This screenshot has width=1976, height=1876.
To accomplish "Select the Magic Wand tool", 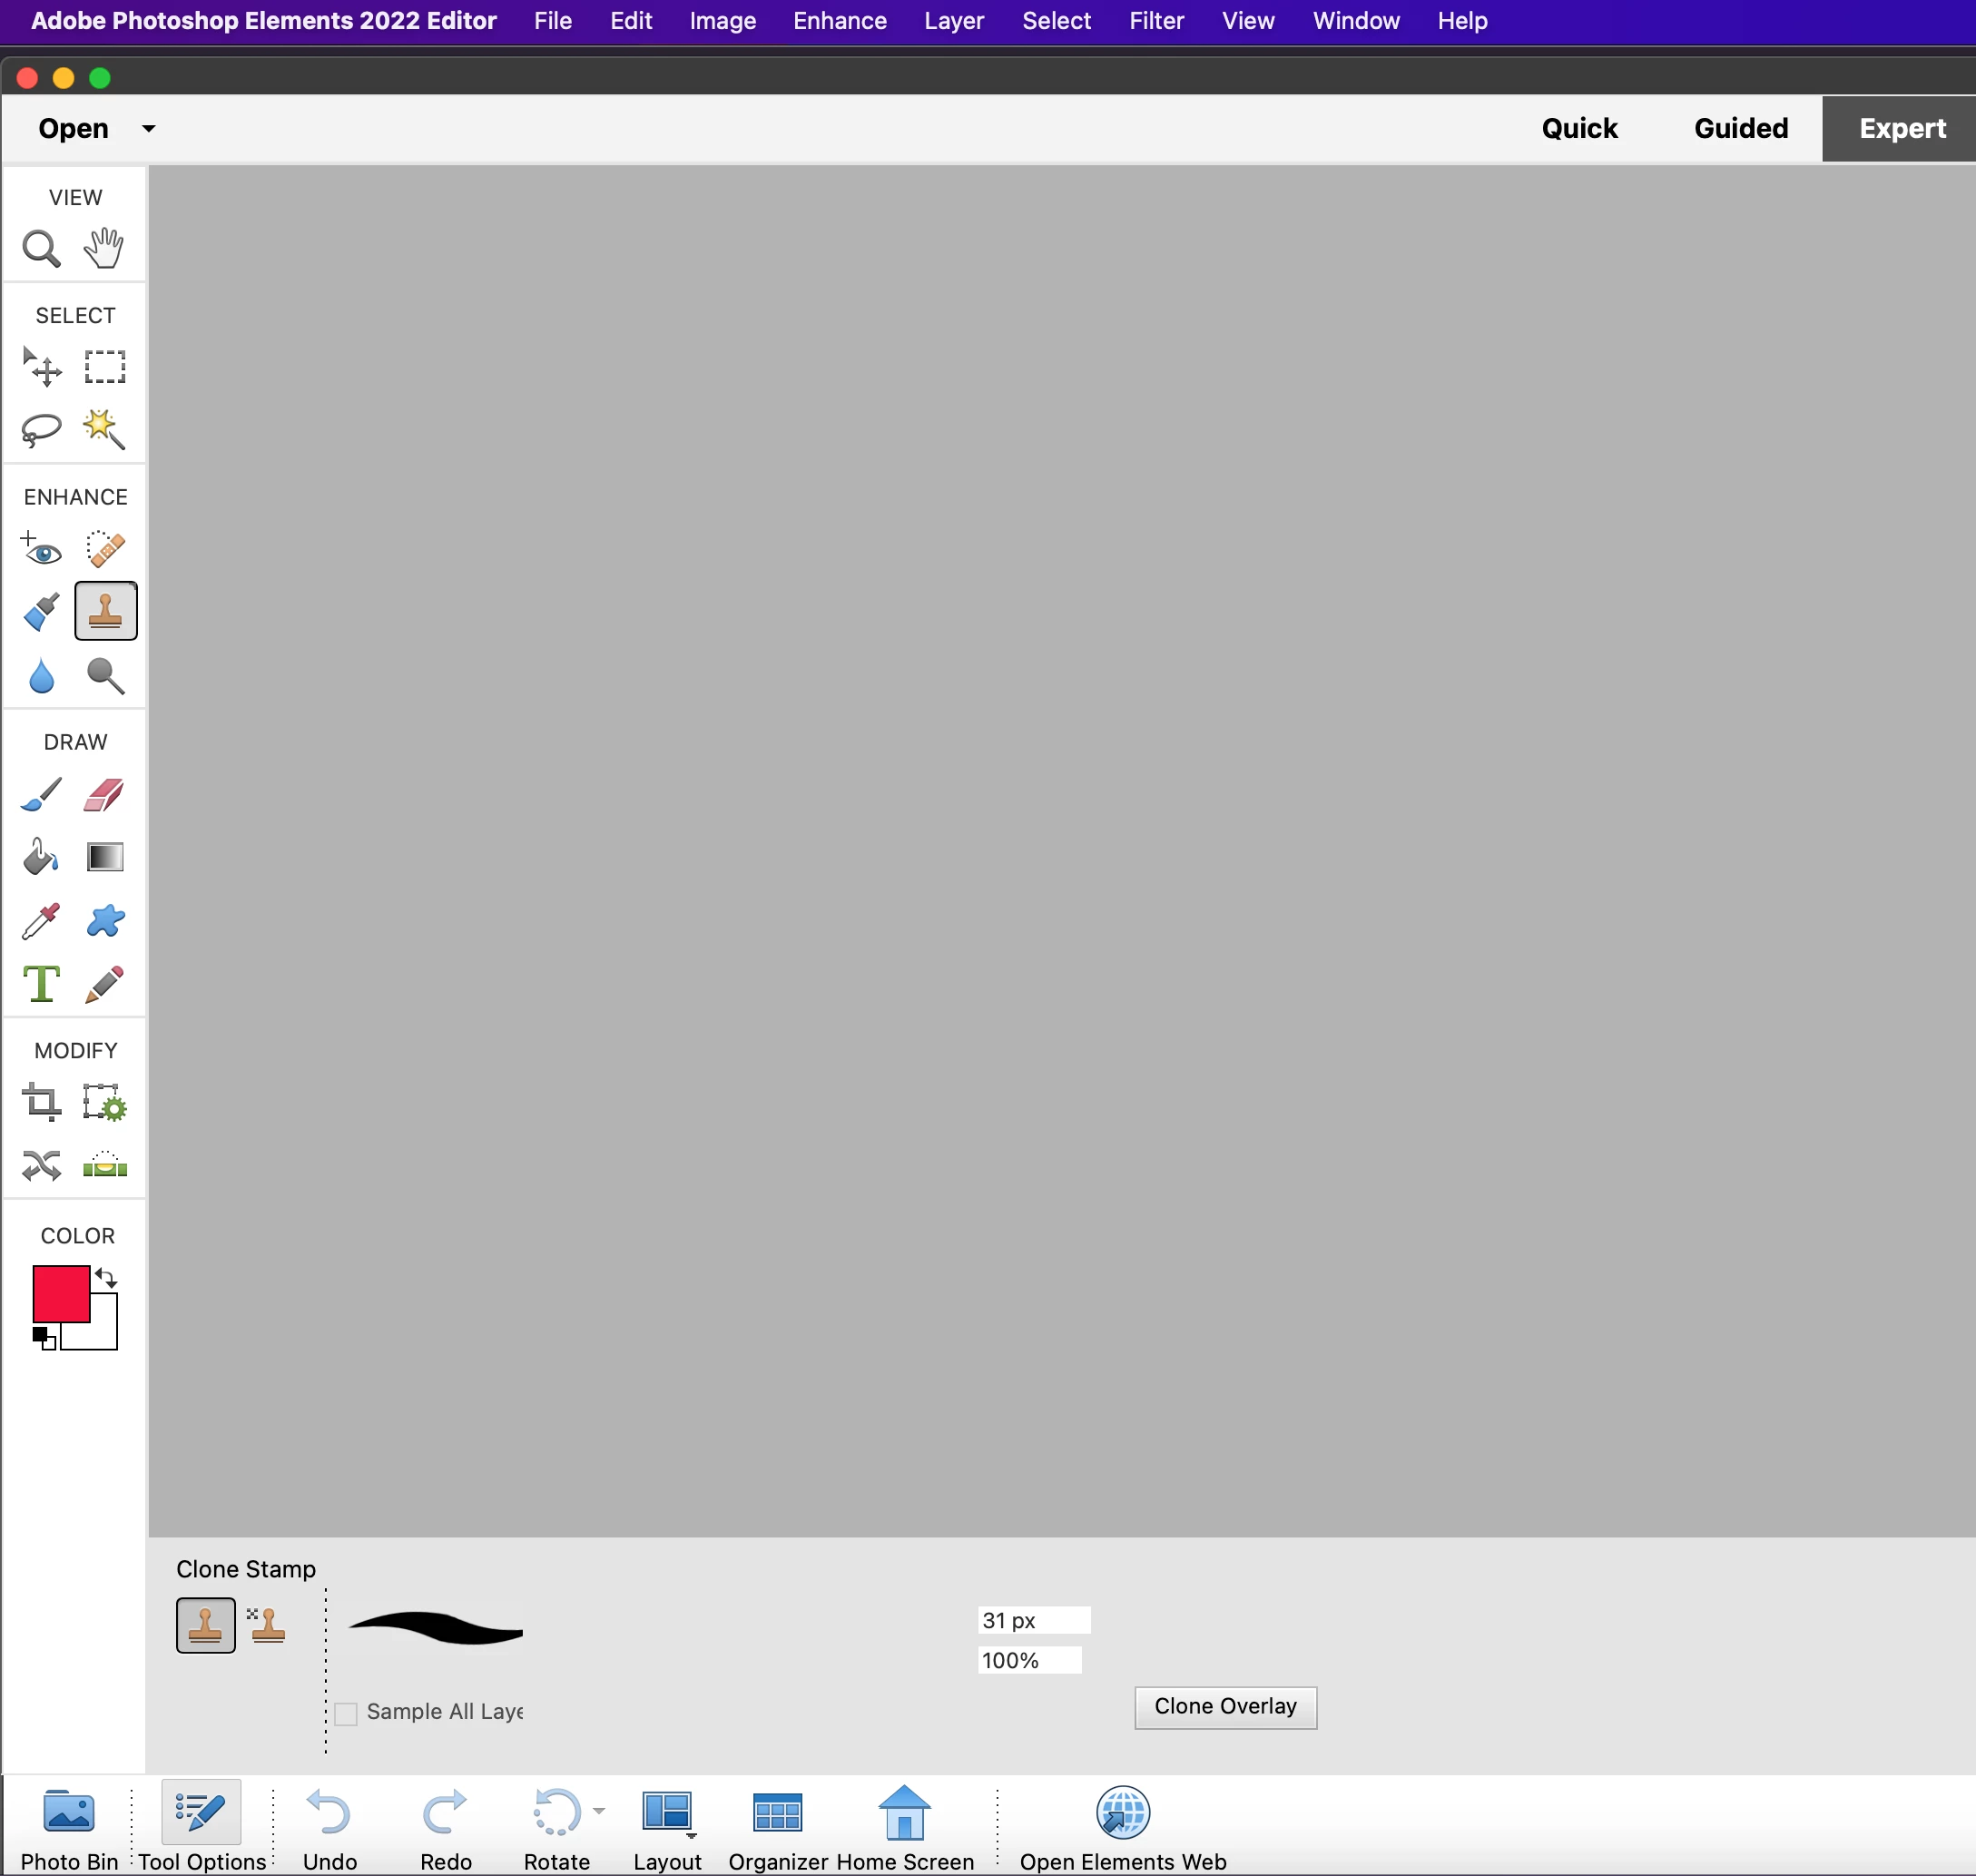I will [x=104, y=430].
